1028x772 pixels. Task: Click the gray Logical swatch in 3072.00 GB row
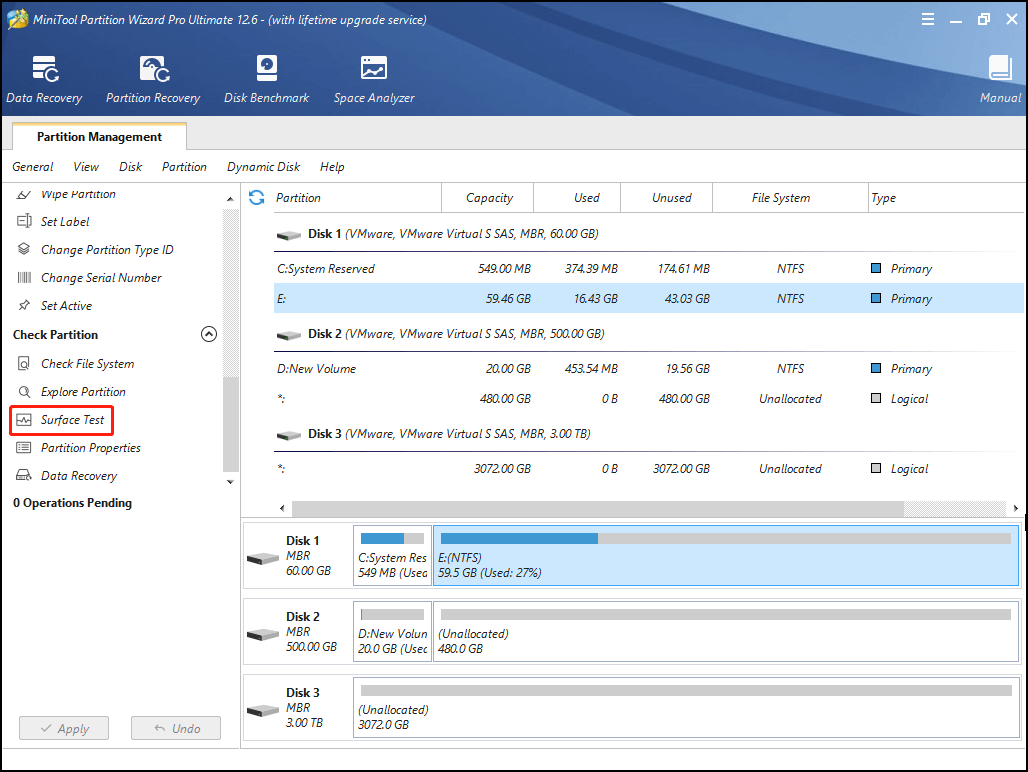pos(875,468)
